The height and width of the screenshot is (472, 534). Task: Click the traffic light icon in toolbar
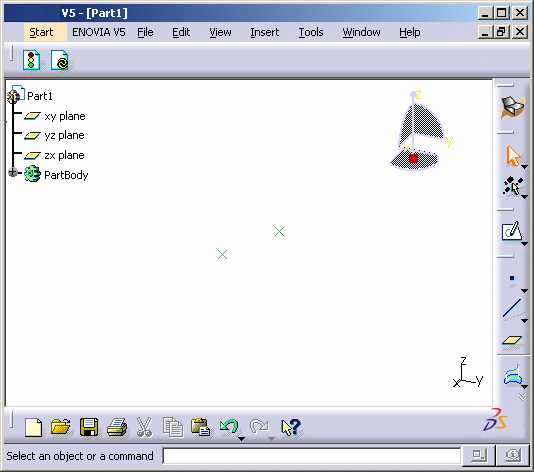[31, 60]
